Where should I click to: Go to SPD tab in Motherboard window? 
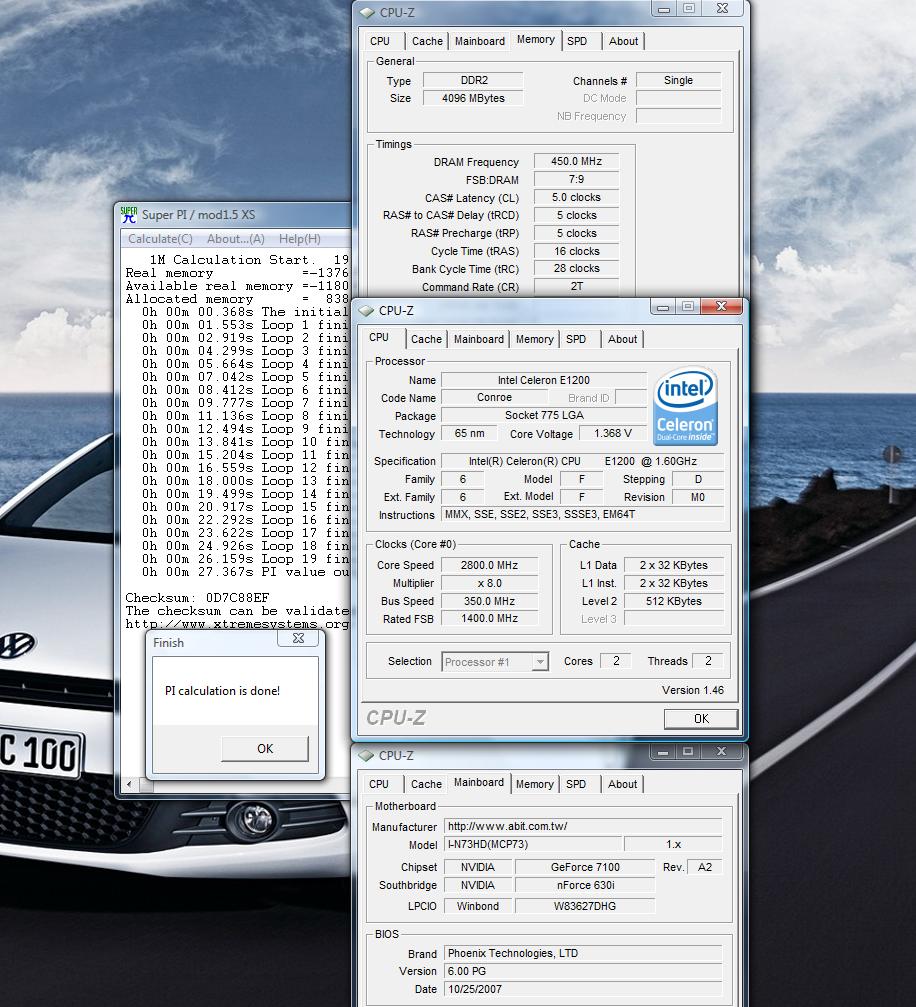(x=576, y=784)
